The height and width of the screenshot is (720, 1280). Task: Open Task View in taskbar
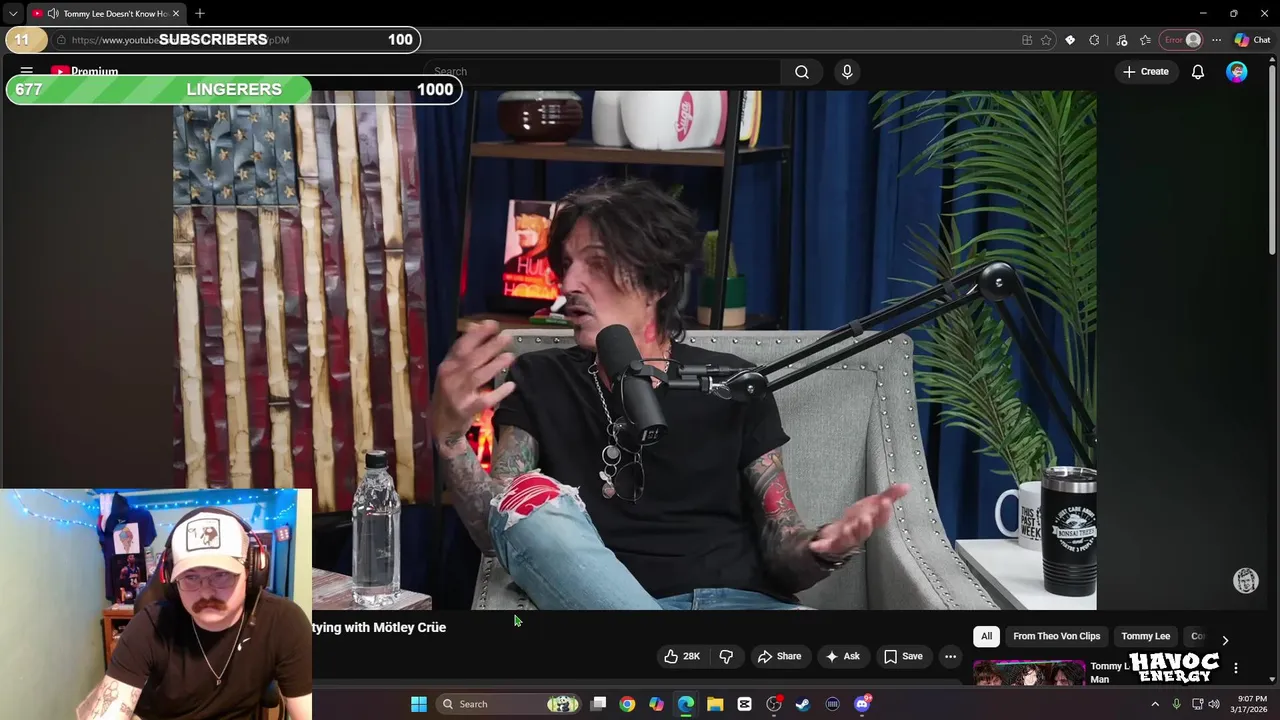point(598,704)
